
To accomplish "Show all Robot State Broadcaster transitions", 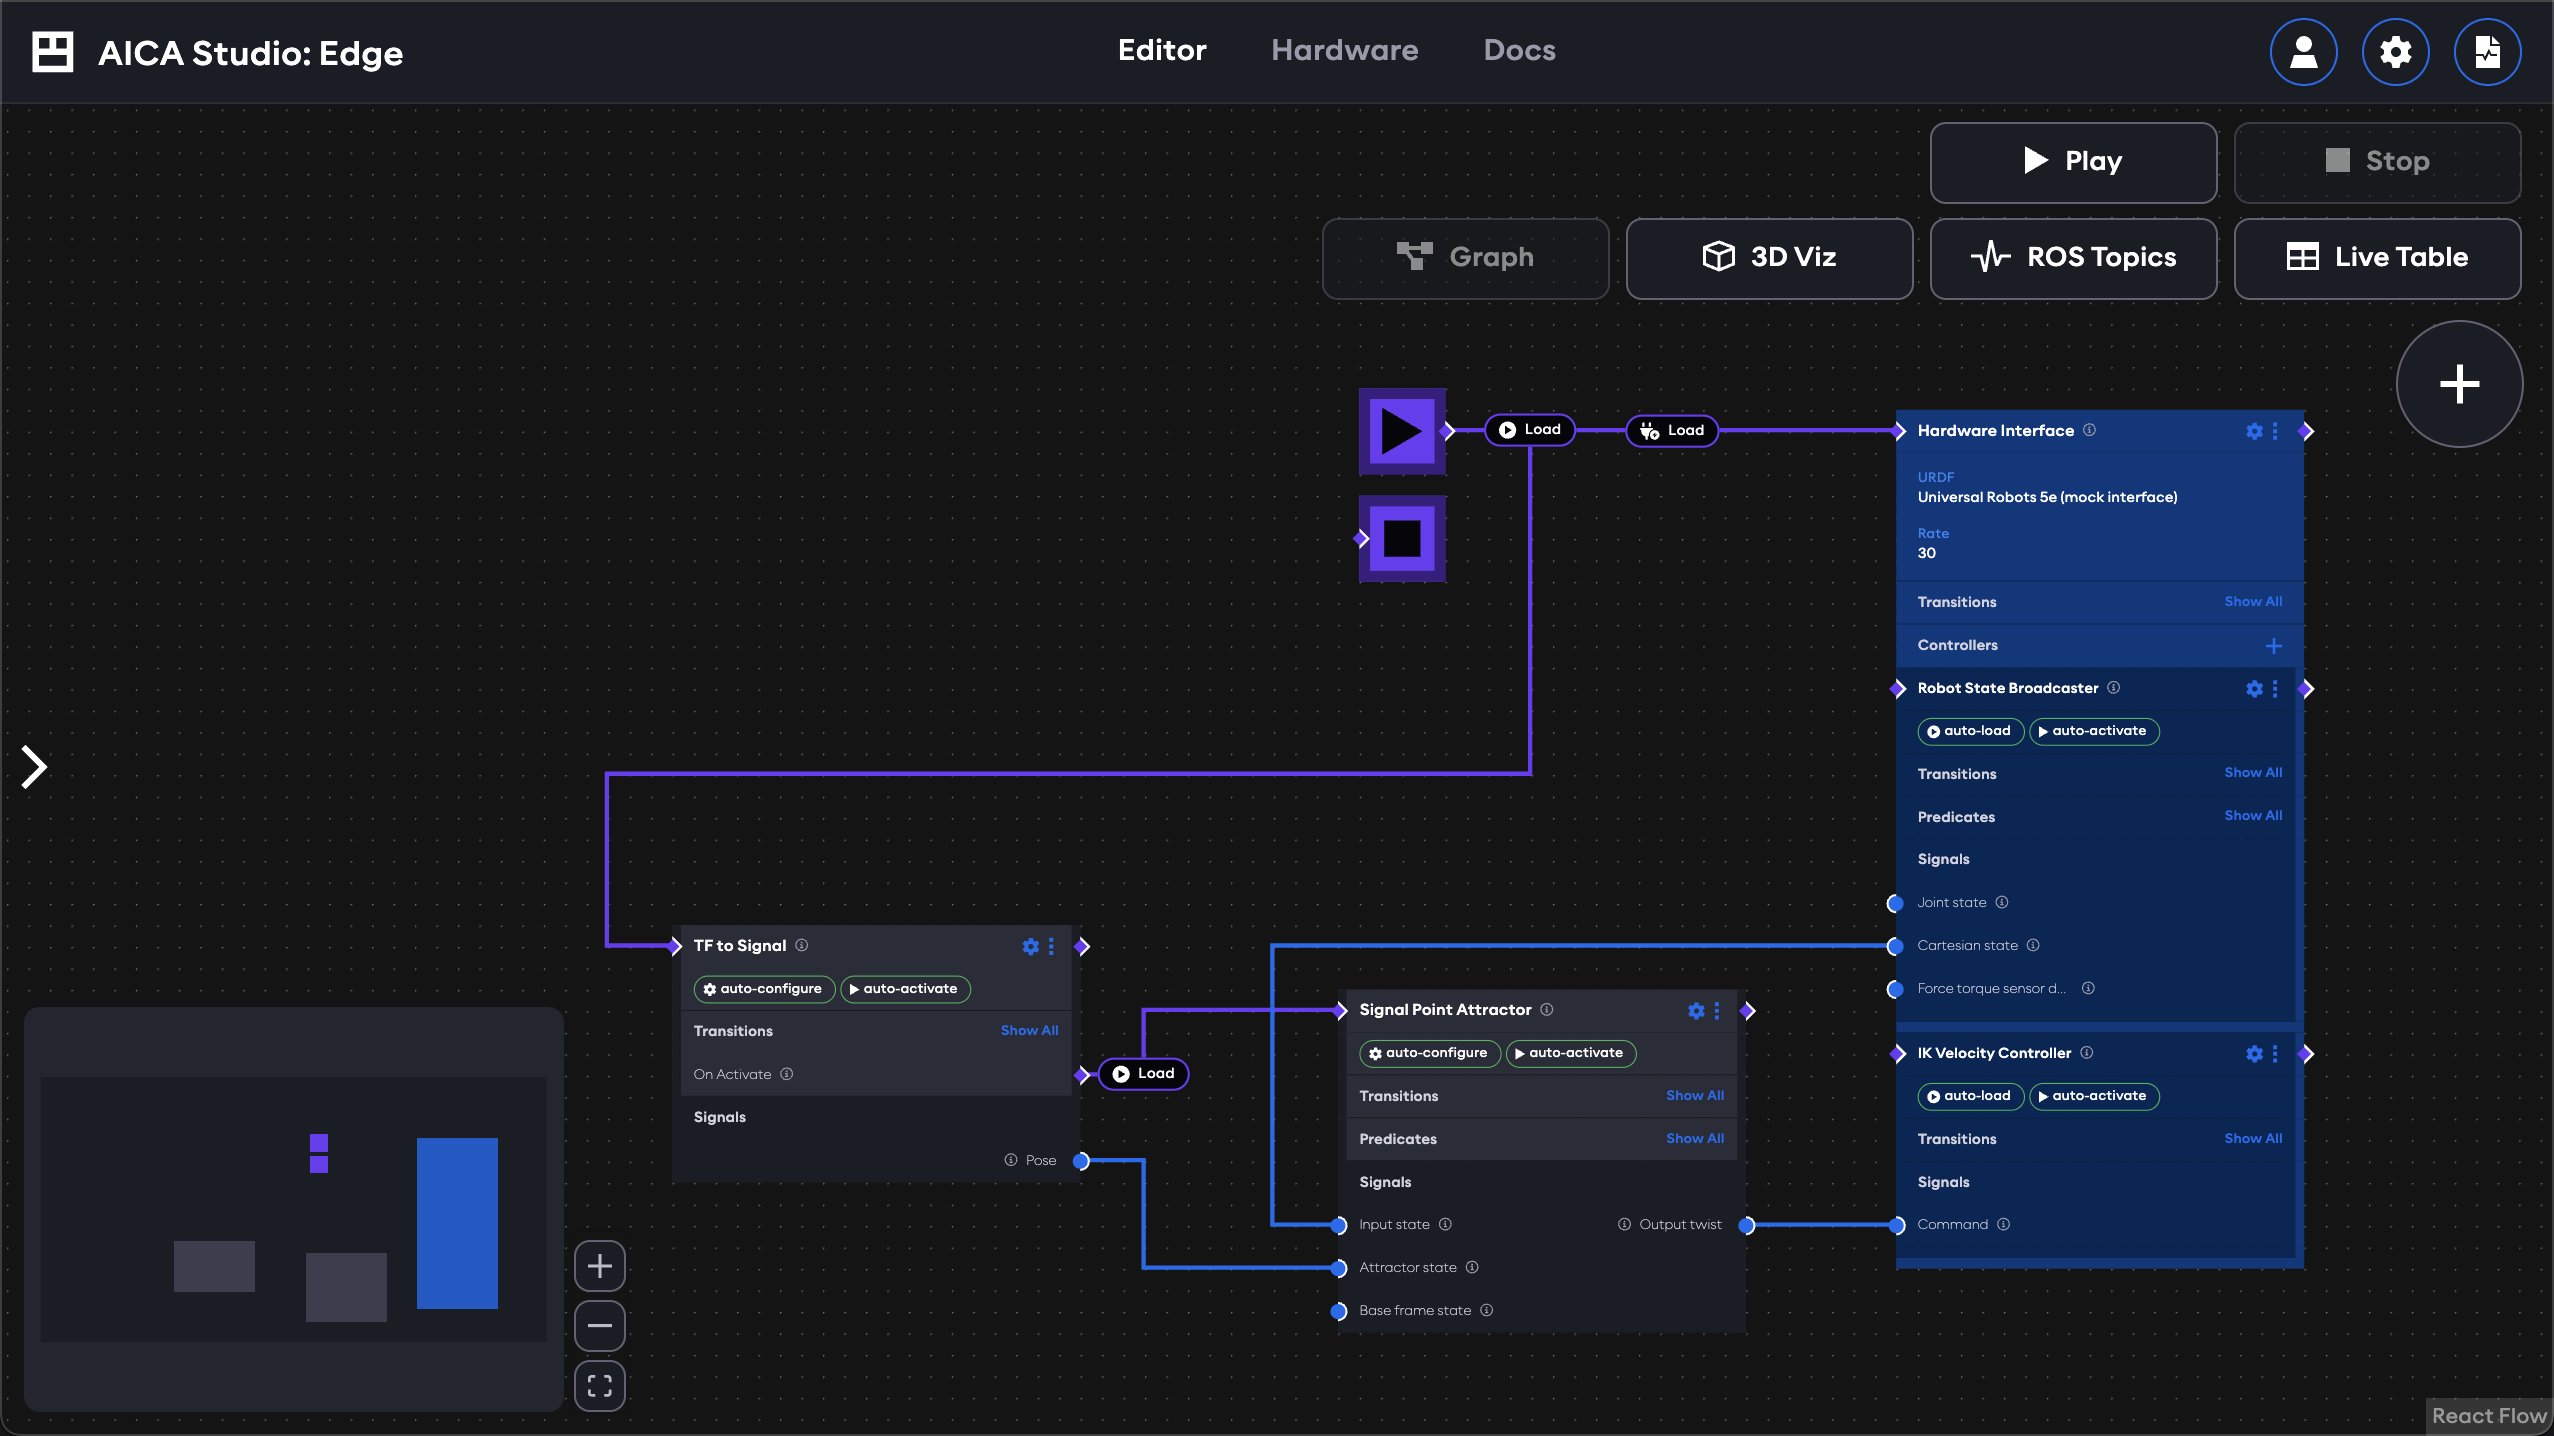I will pos(2253,772).
